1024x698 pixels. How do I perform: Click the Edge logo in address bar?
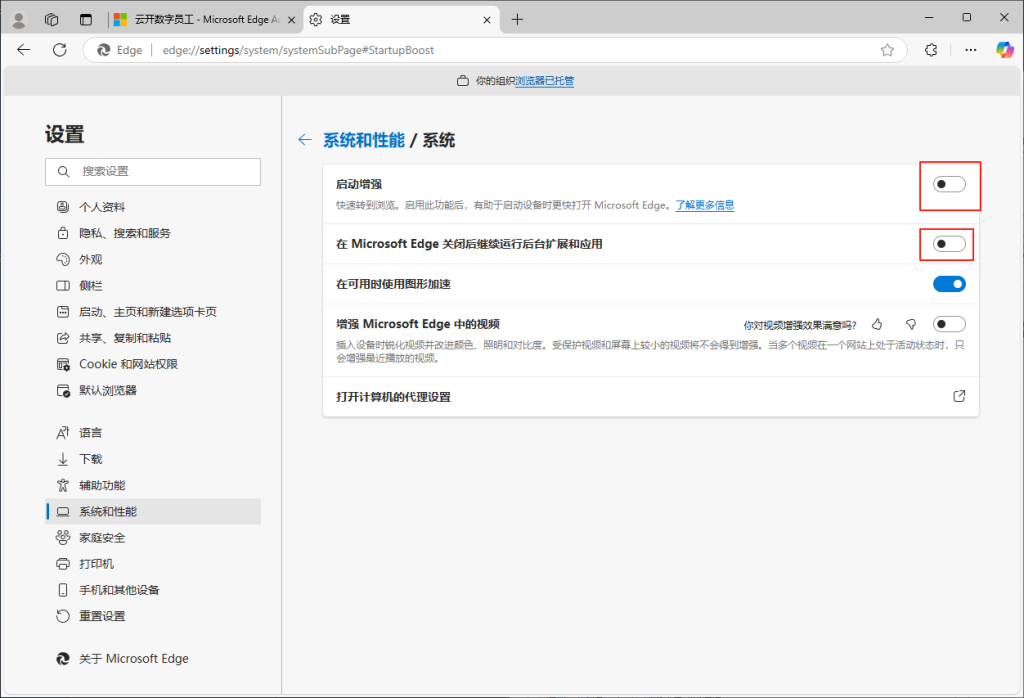point(103,50)
